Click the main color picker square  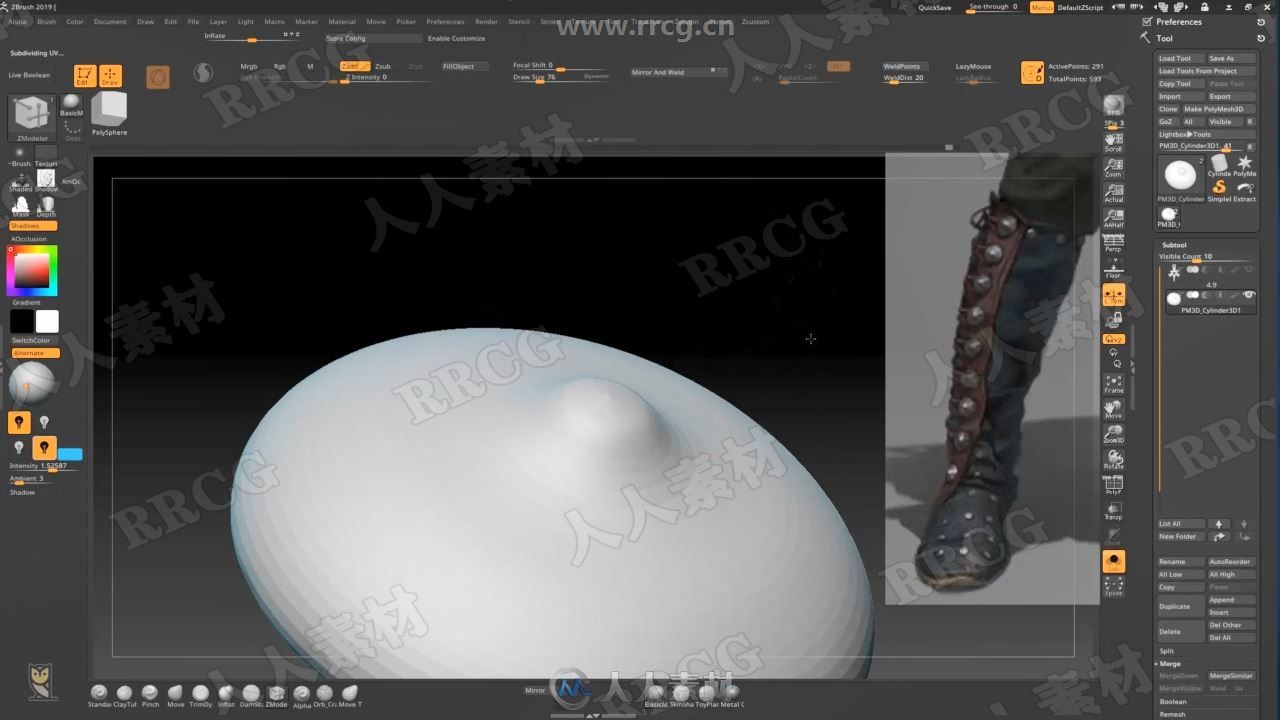pos(33,270)
